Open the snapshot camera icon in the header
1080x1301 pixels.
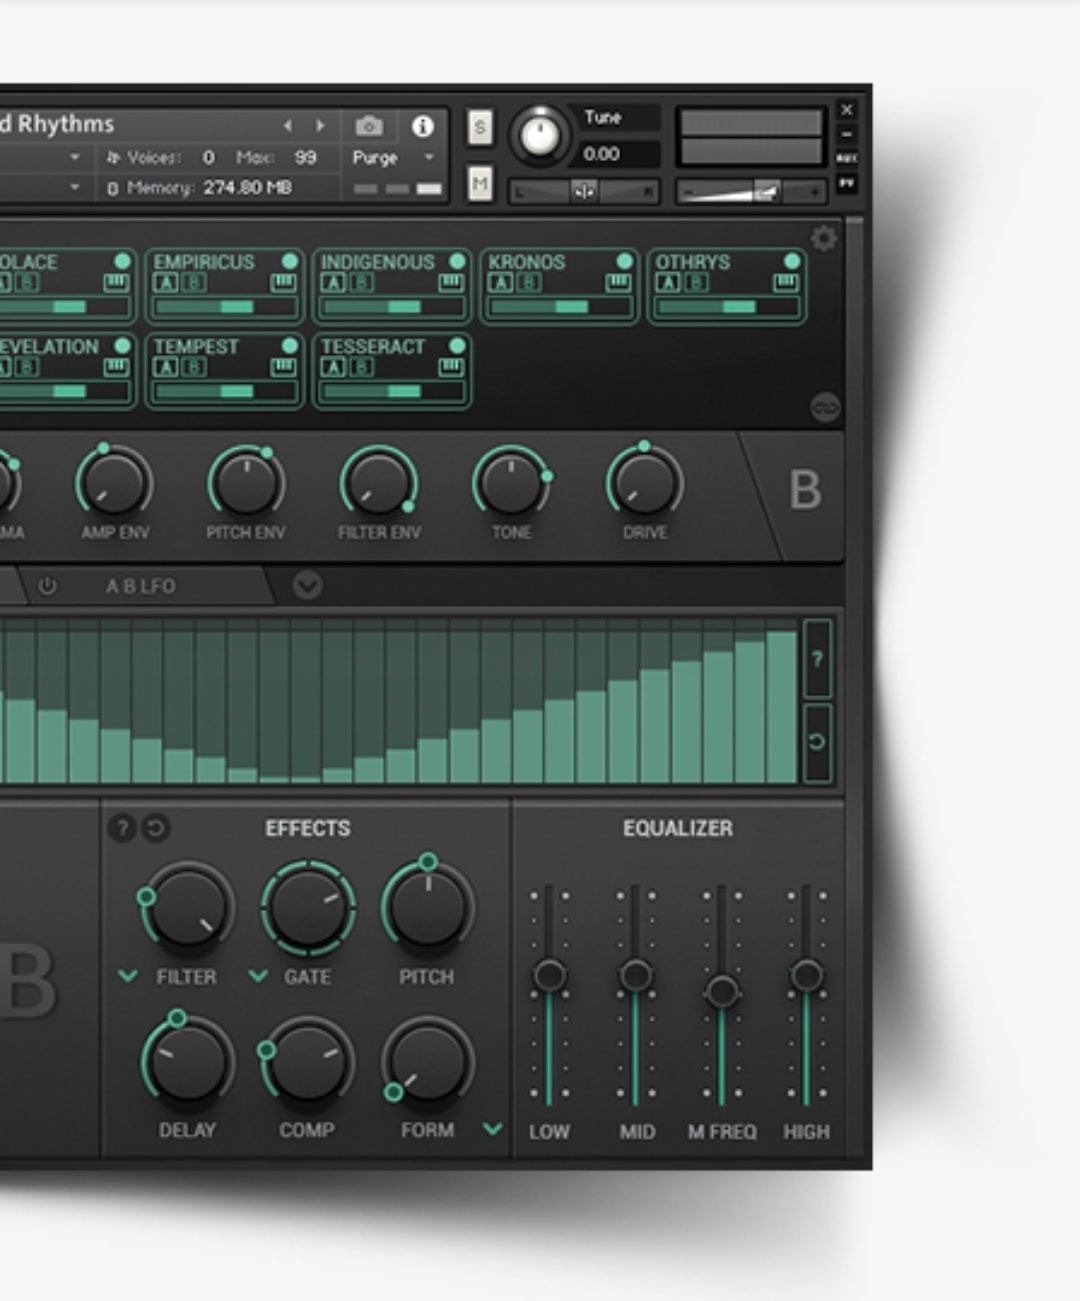370,126
